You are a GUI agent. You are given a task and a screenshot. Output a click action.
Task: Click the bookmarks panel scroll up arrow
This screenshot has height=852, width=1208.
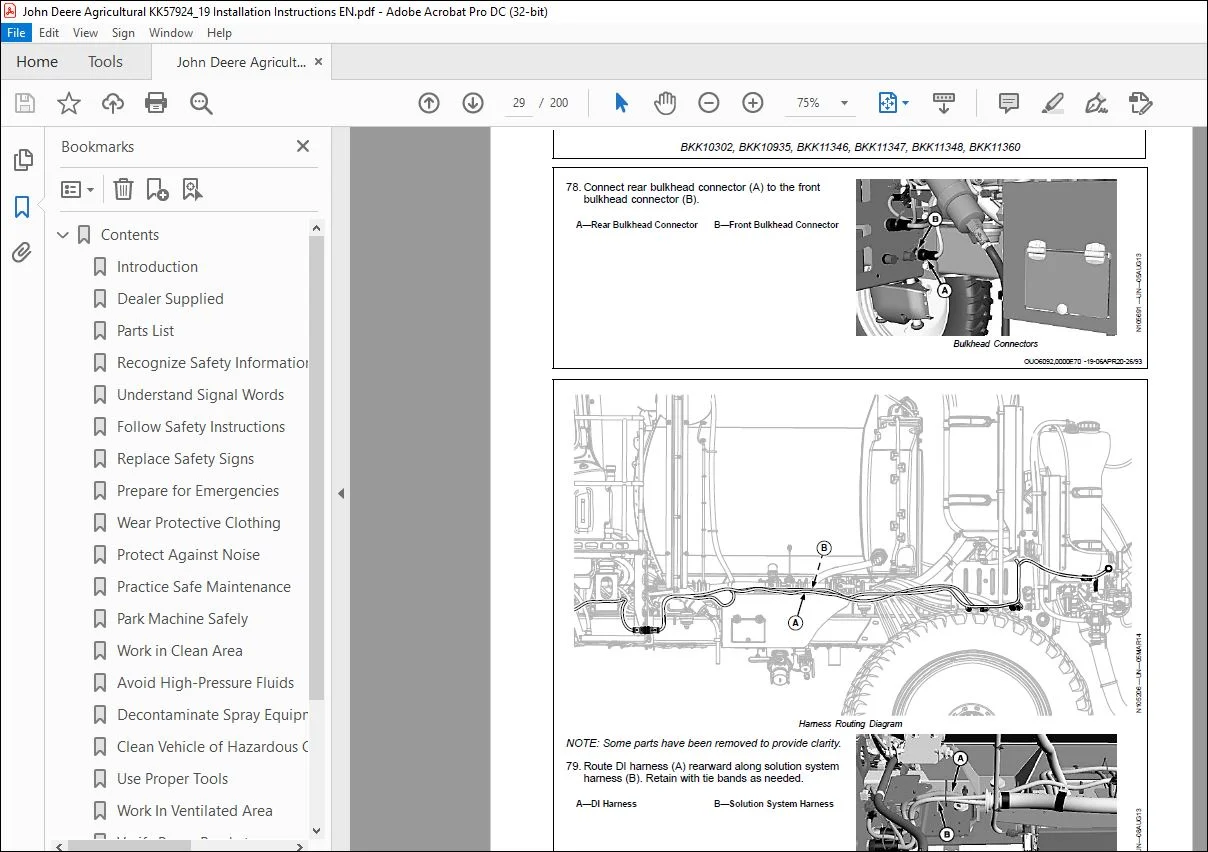click(317, 228)
